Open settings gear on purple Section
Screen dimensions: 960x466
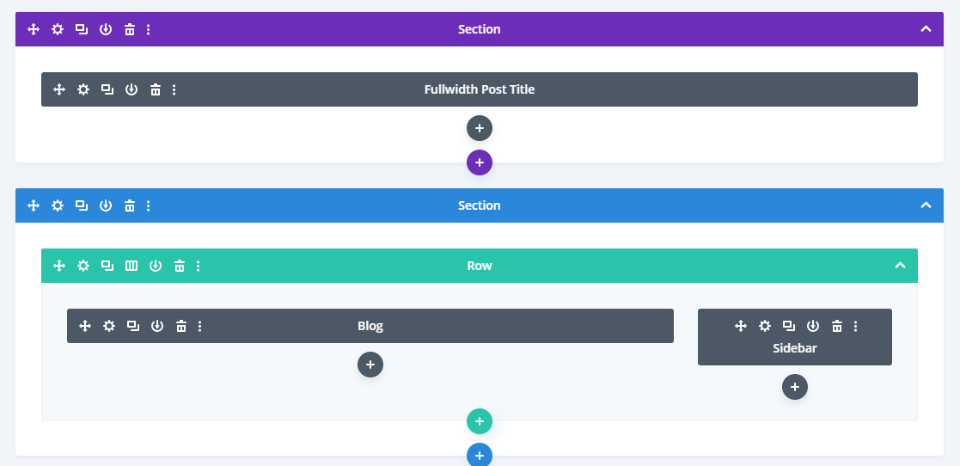[x=57, y=29]
